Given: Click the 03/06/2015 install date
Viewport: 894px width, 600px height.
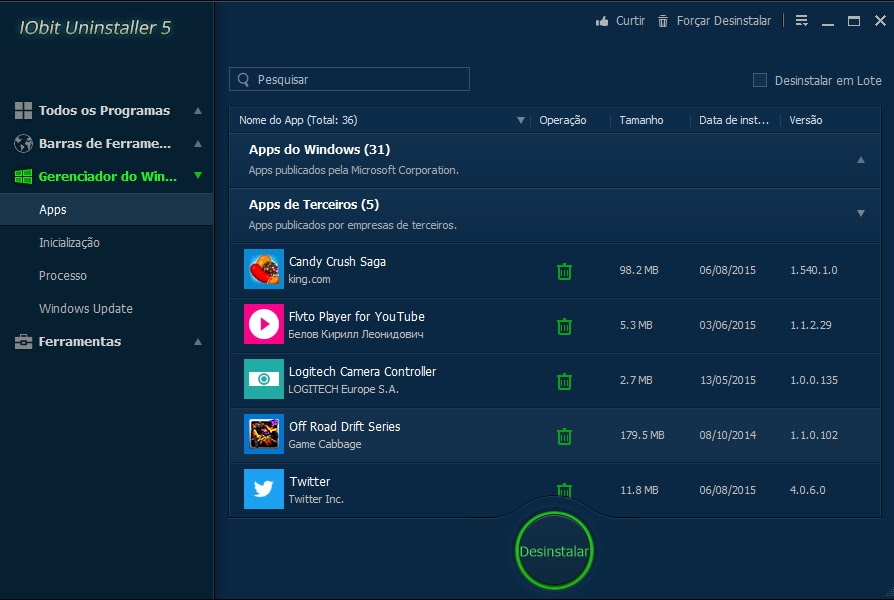Looking at the screenshot, I should (728, 325).
